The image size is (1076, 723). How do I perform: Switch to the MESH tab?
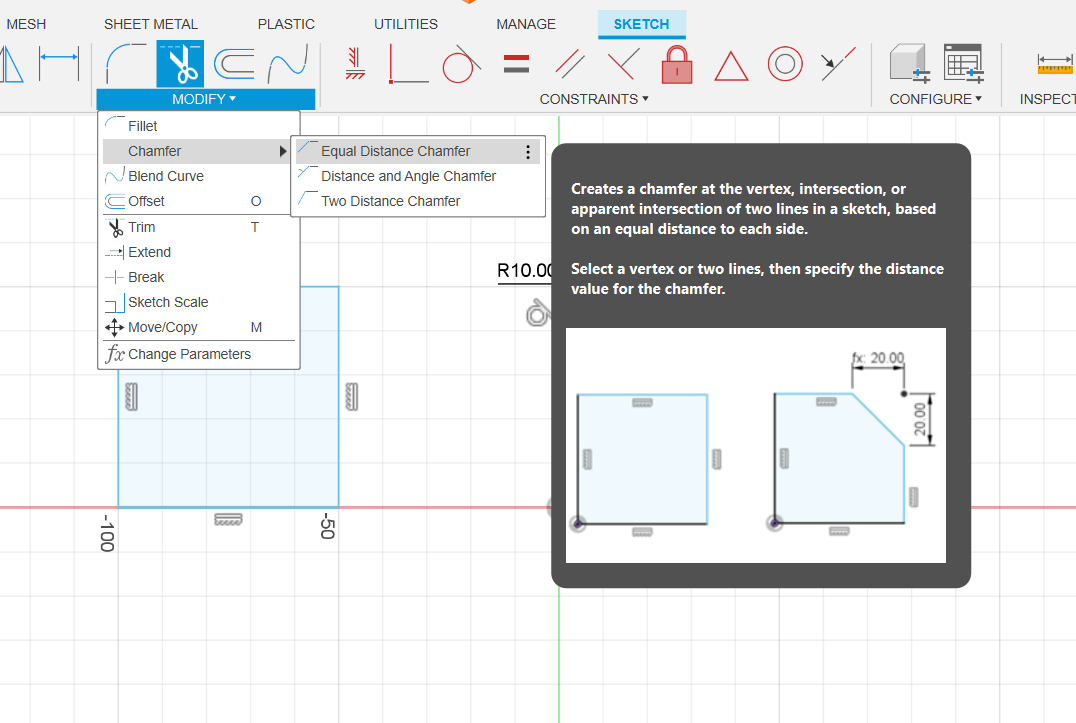25,24
